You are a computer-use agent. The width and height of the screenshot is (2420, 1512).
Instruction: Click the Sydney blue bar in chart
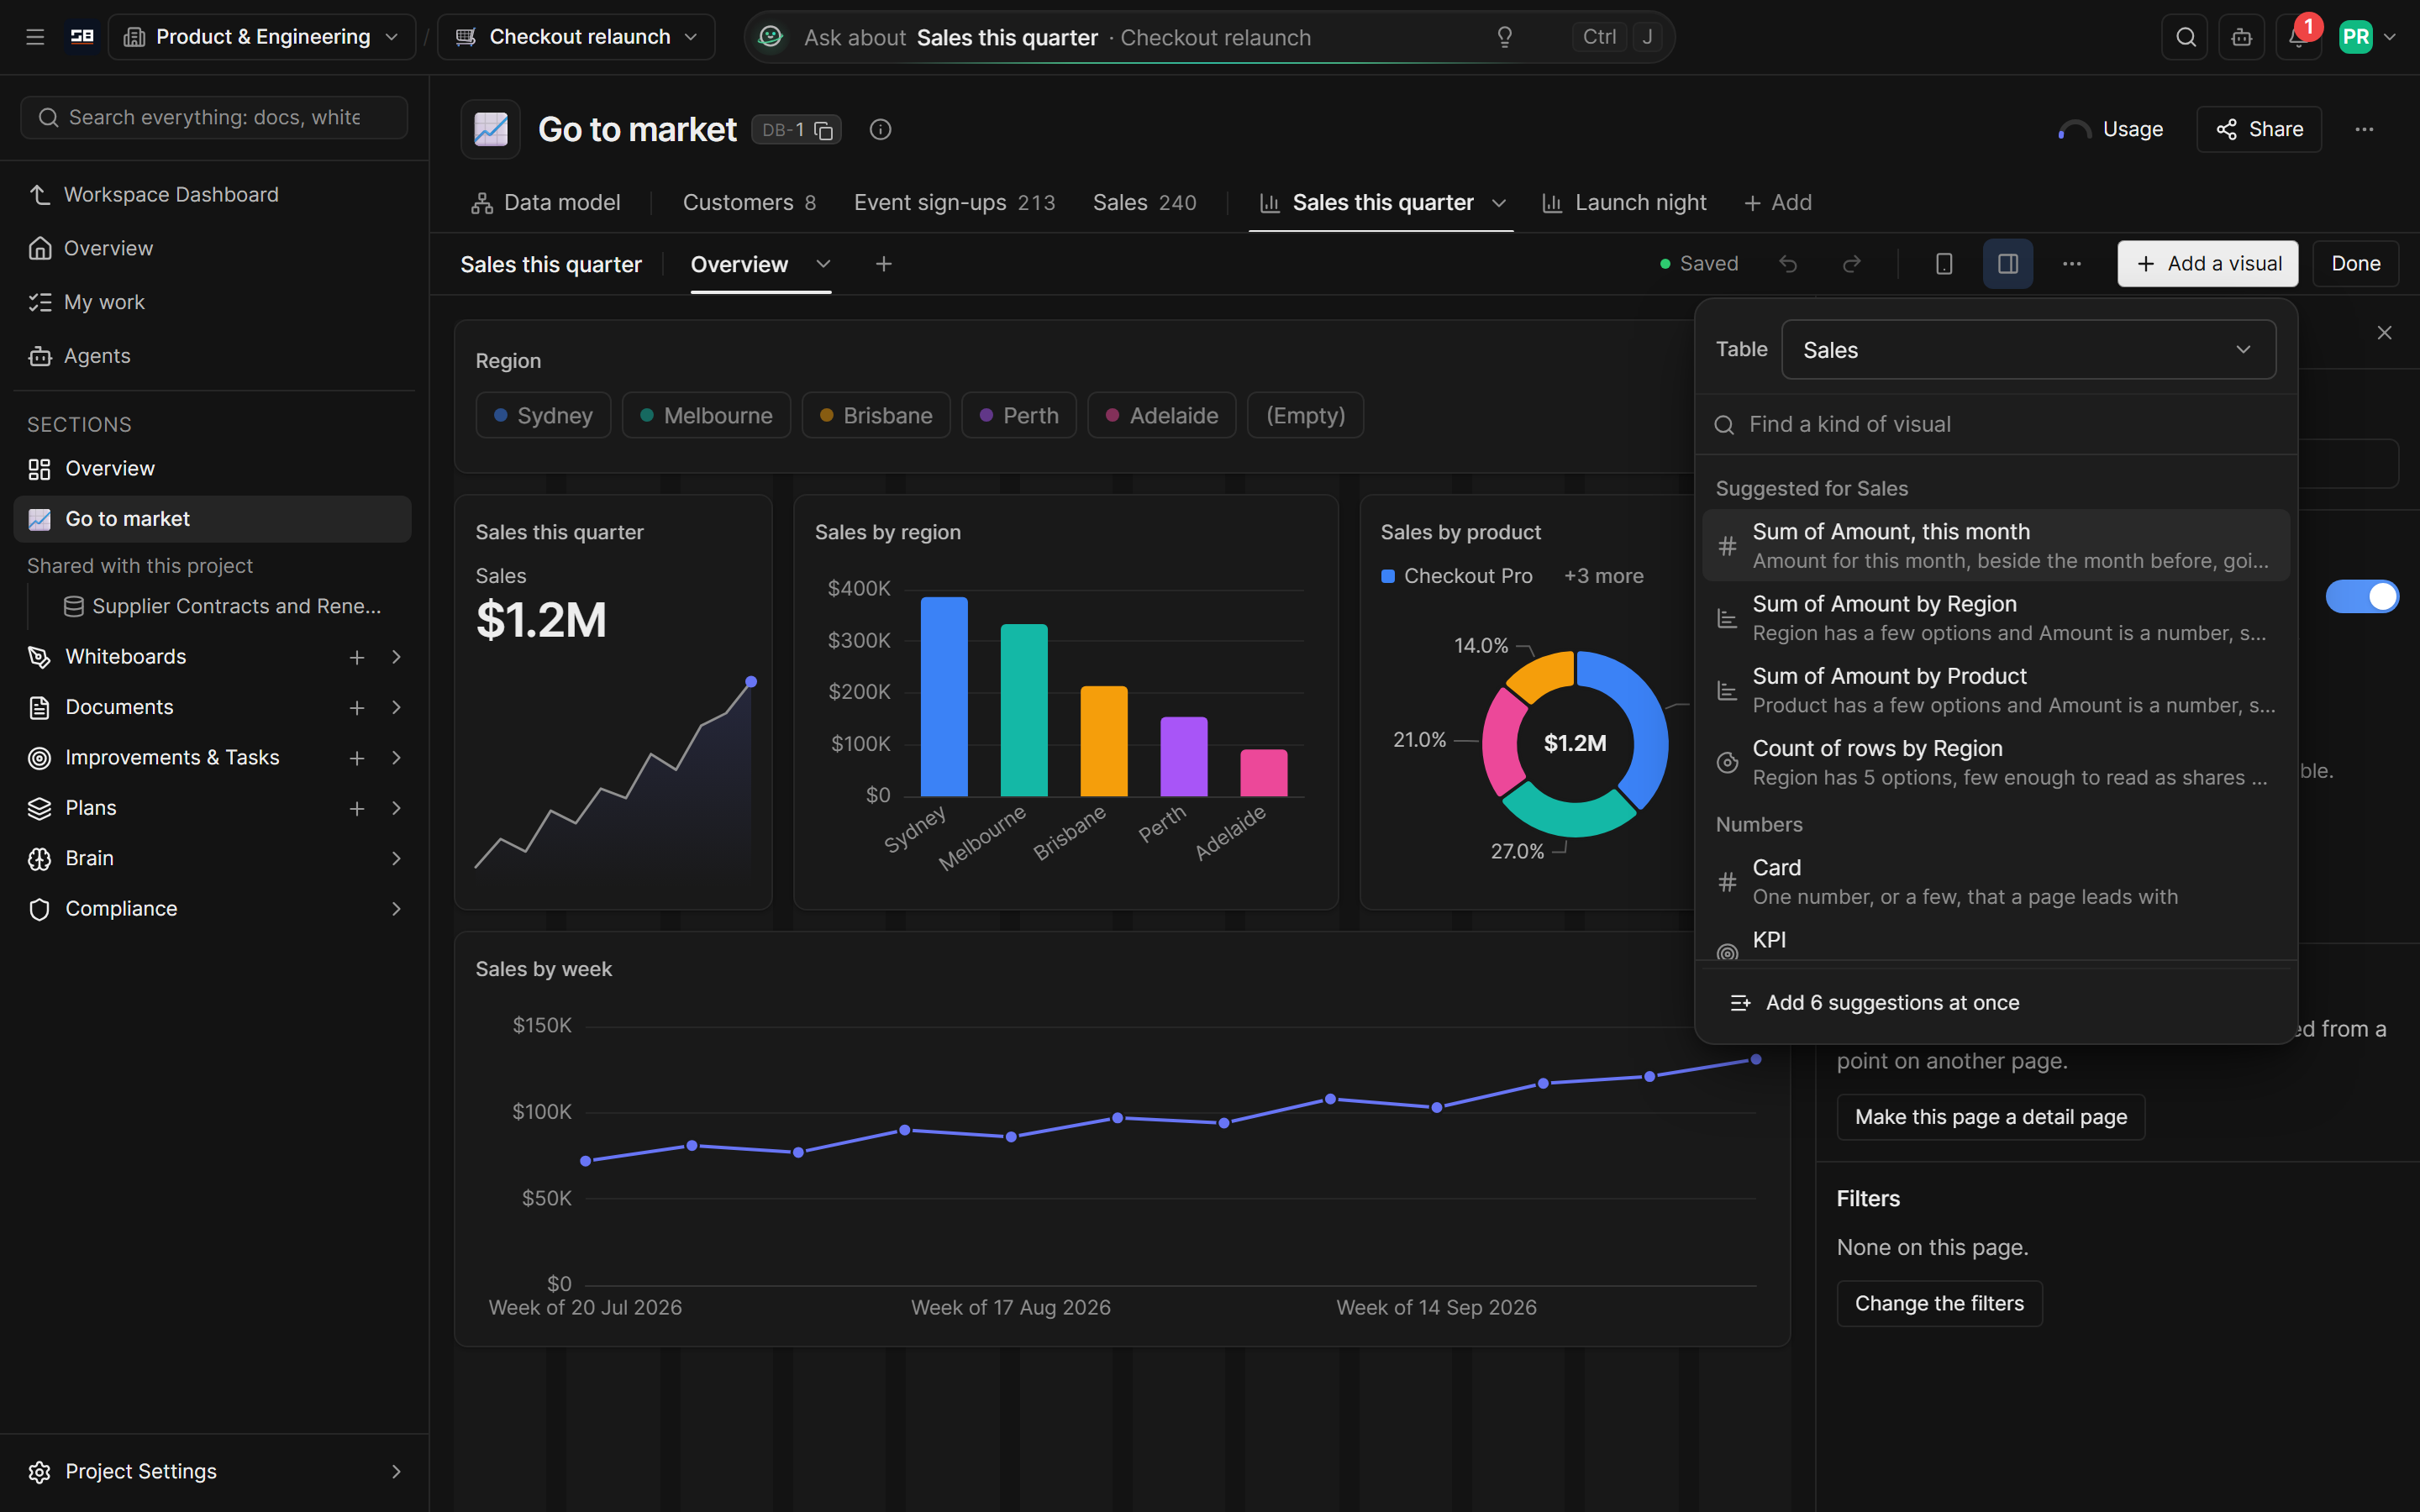(943, 696)
